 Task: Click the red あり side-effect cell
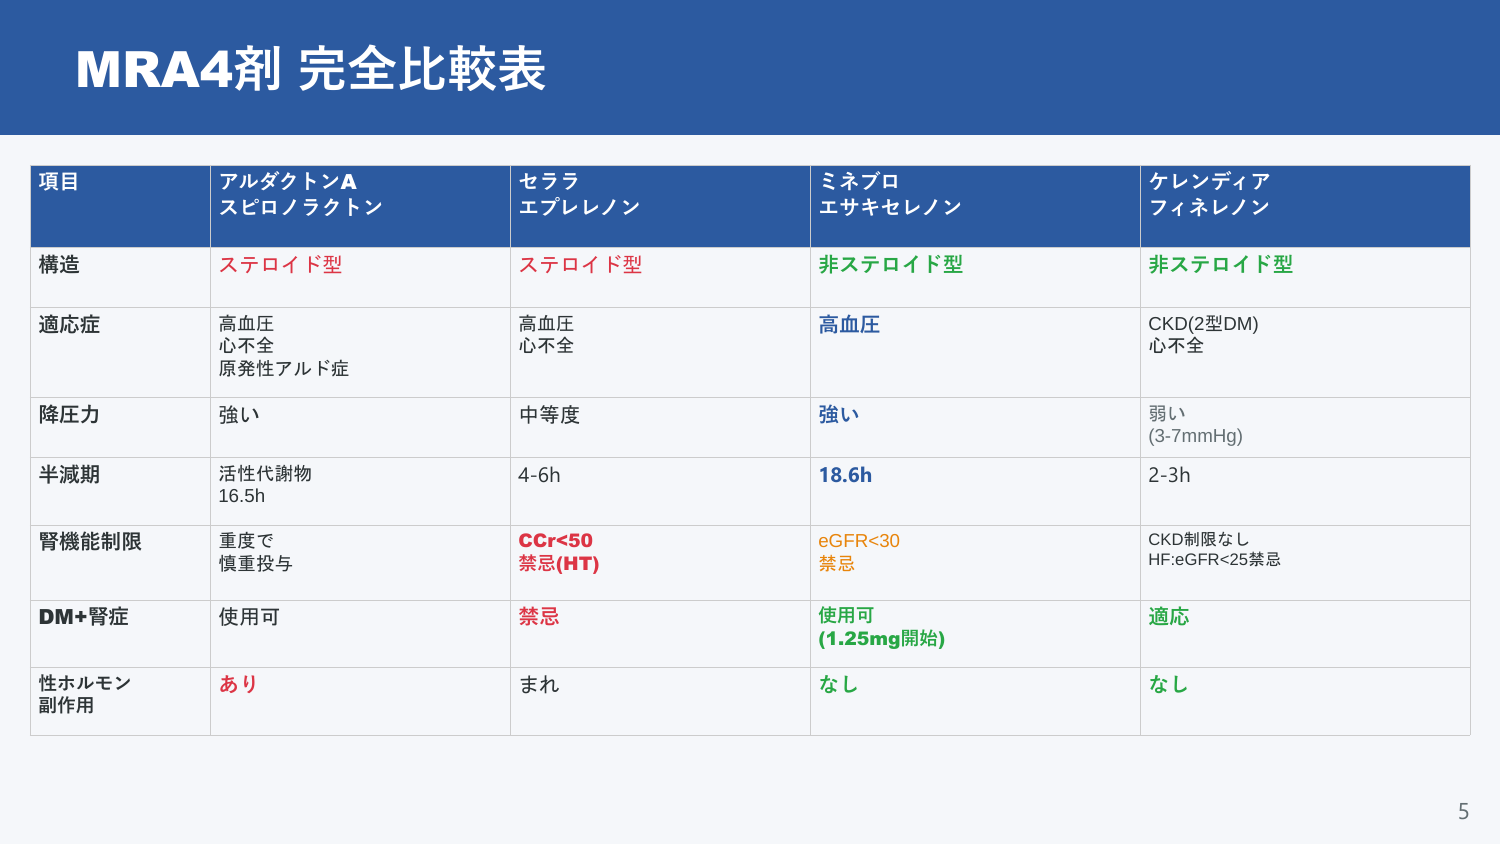click(360, 701)
